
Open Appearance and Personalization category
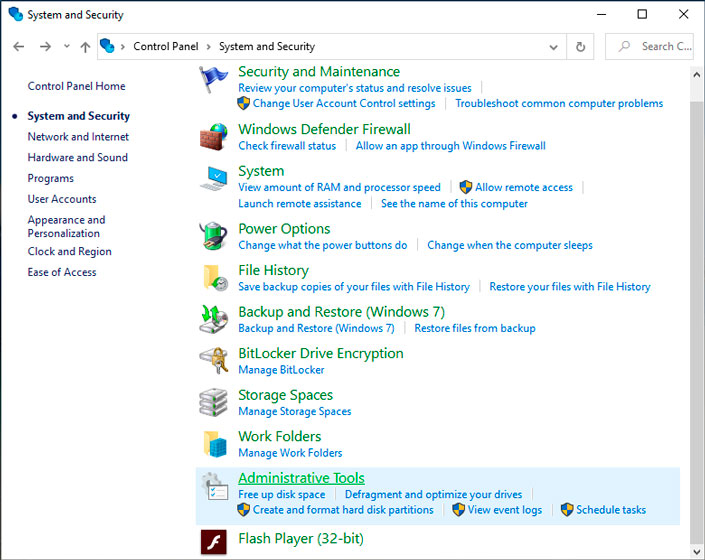coord(67,227)
